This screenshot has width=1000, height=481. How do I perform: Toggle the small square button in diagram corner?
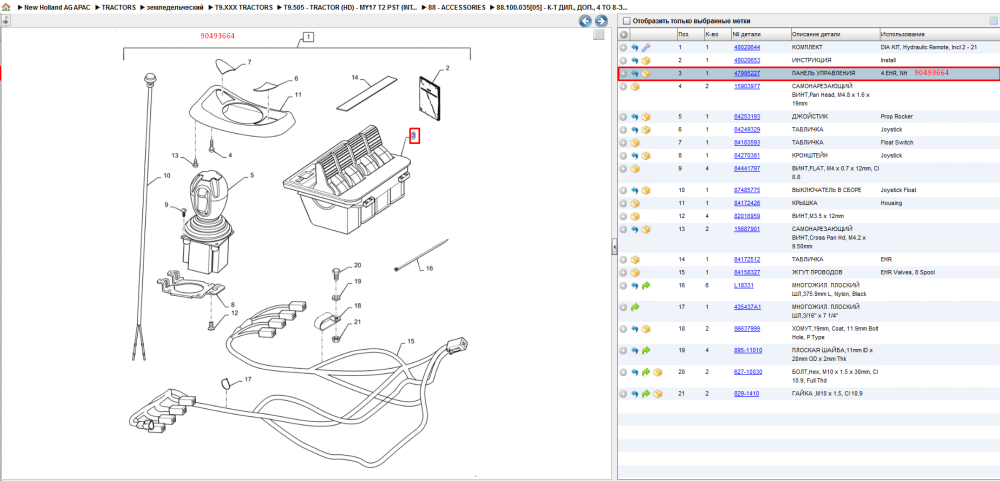[598, 35]
